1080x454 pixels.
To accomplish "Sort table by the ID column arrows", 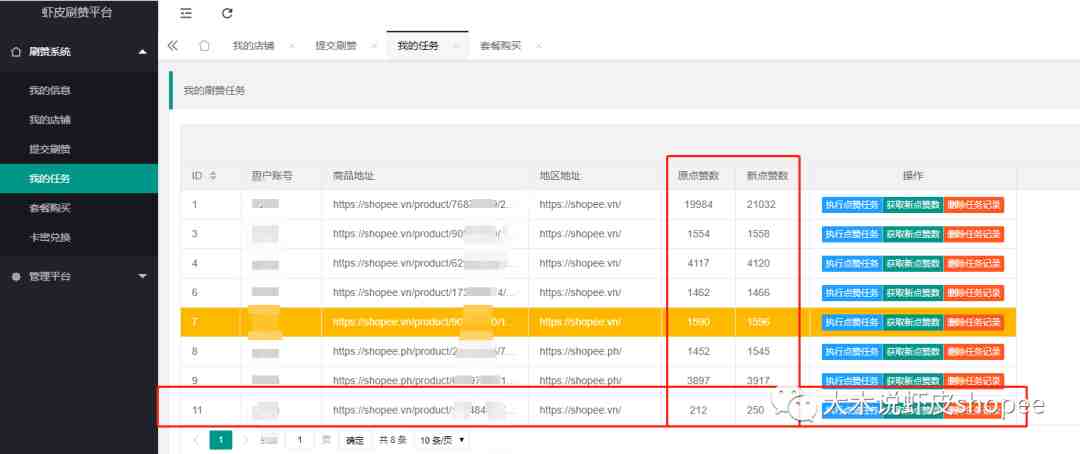I will pos(212,176).
